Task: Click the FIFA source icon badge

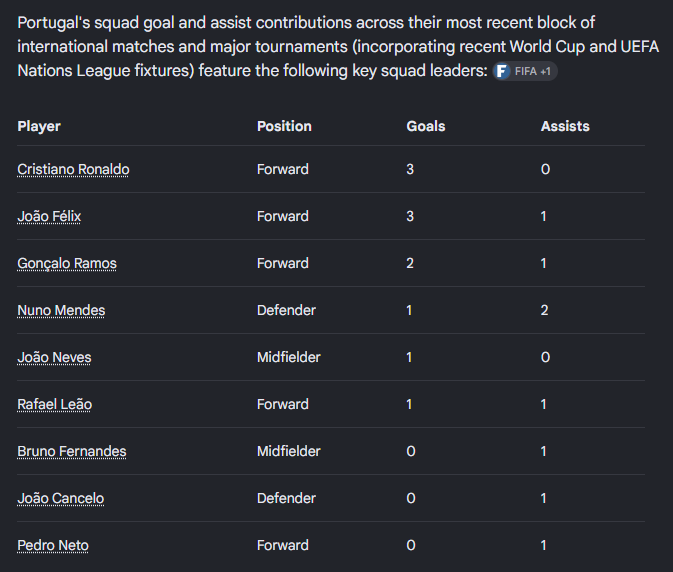Action: 501,71
